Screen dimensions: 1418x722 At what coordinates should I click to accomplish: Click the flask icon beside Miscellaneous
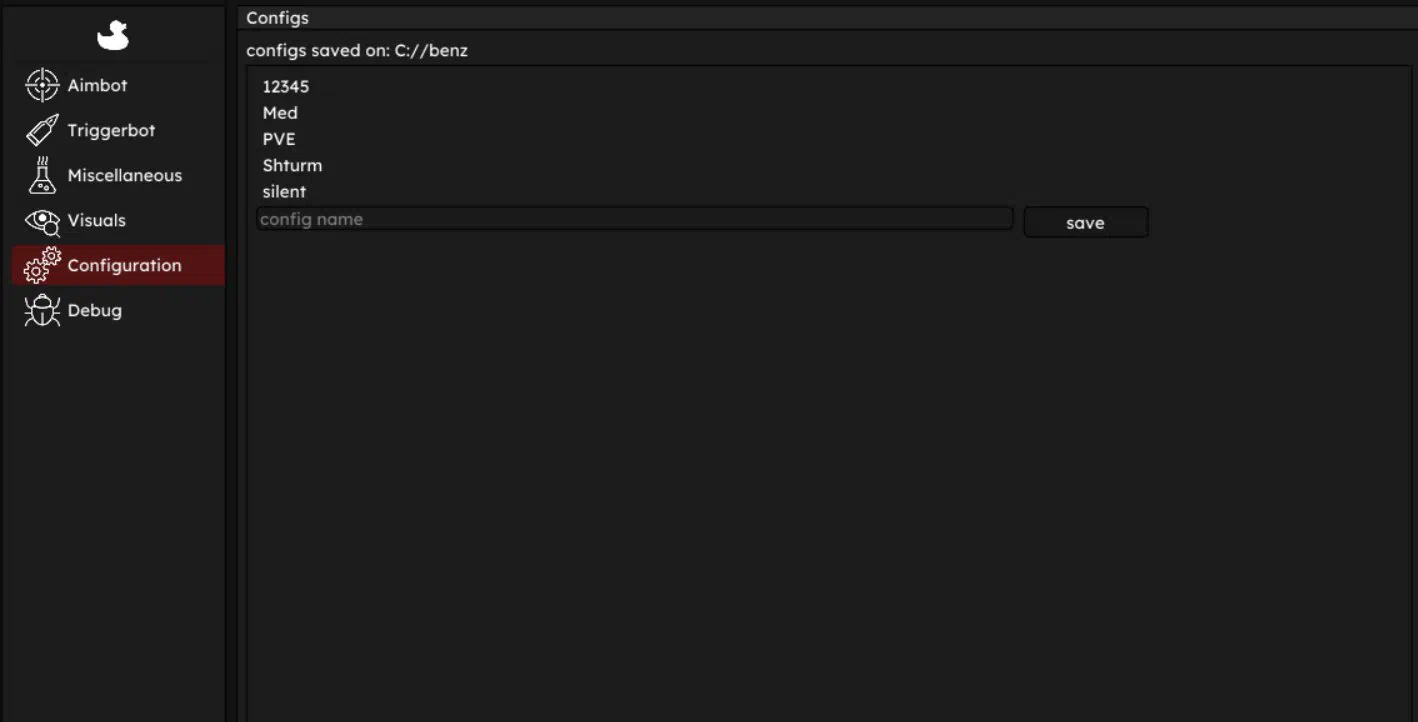pyautogui.click(x=42, y=175)
